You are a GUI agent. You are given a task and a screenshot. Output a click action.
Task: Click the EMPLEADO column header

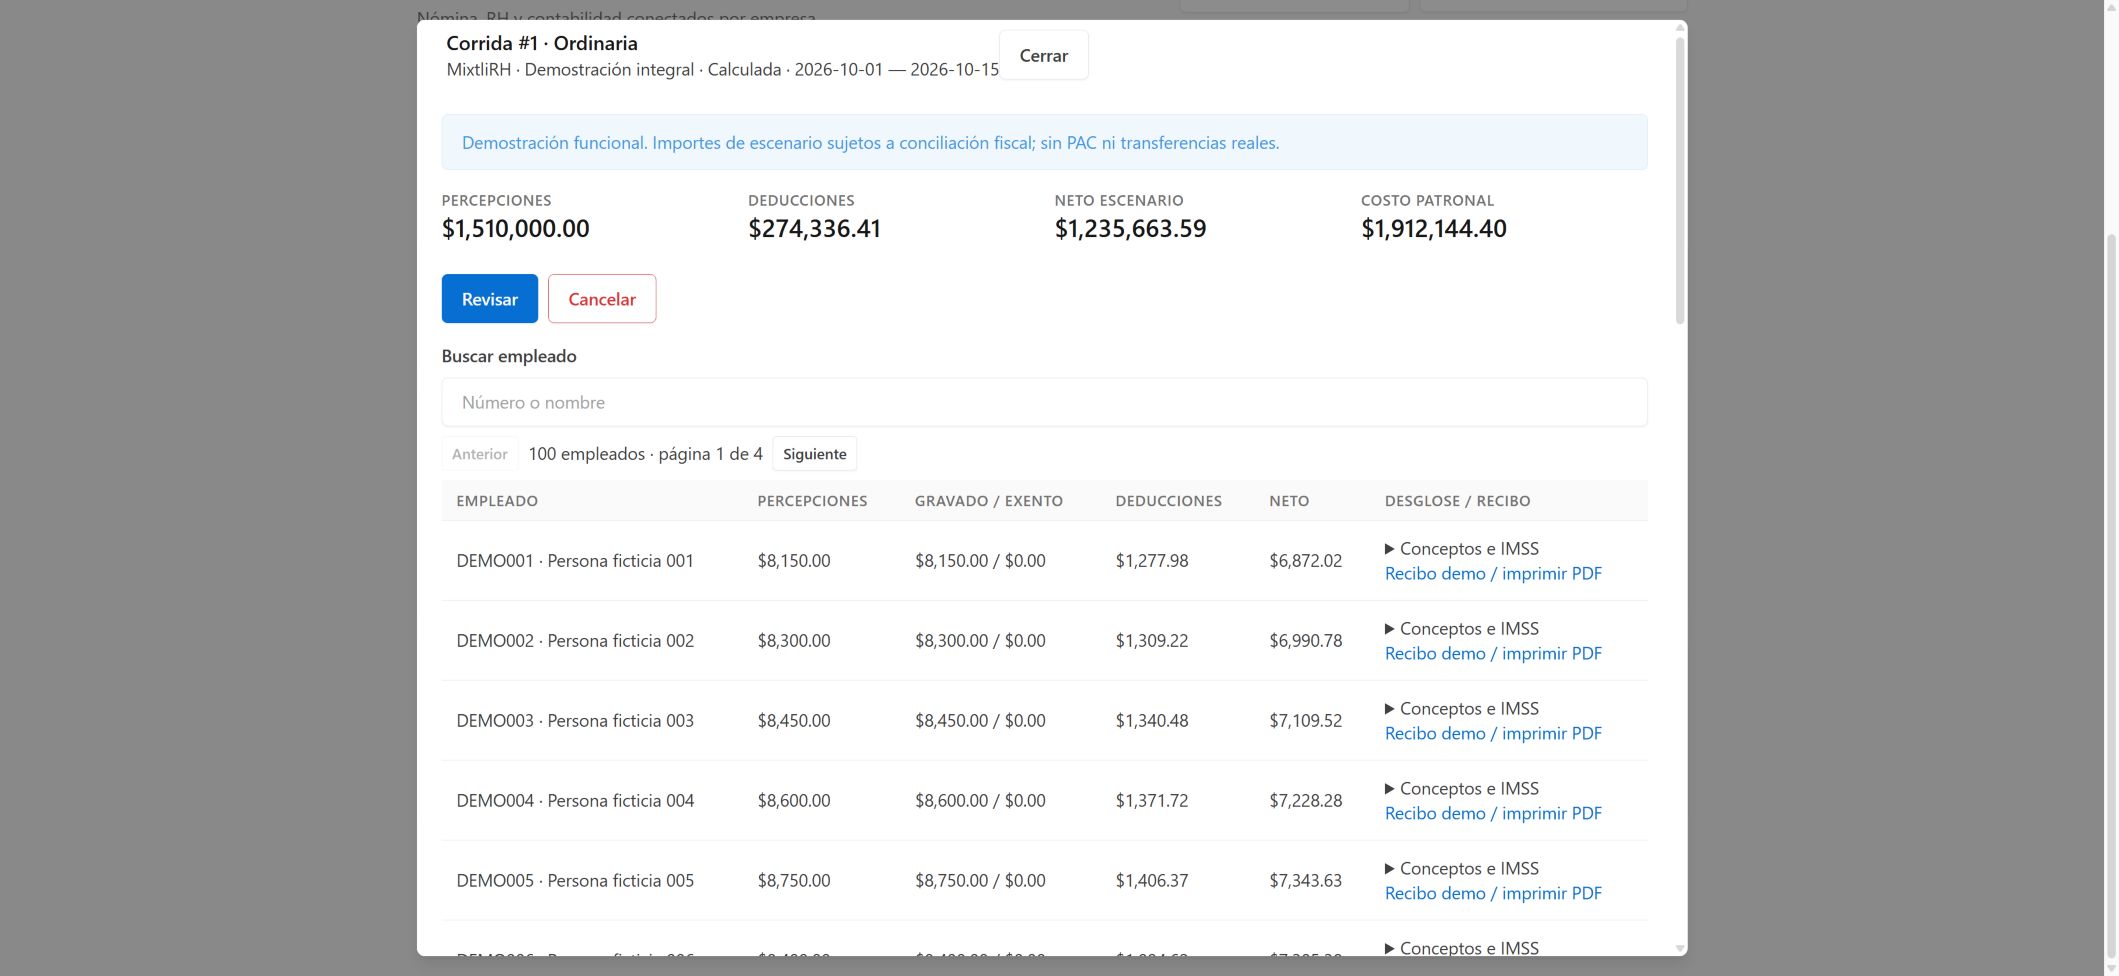497,501
